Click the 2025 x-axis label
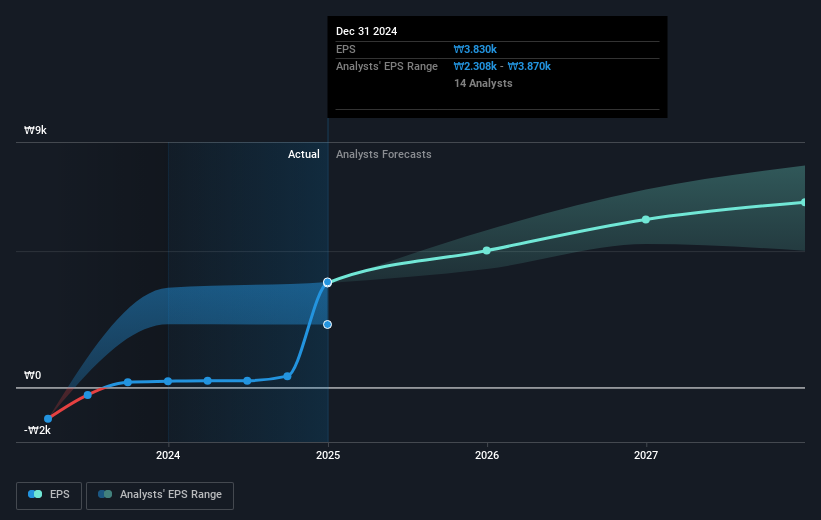This screenshot has width=821, height=520. (x=328, y=455)
